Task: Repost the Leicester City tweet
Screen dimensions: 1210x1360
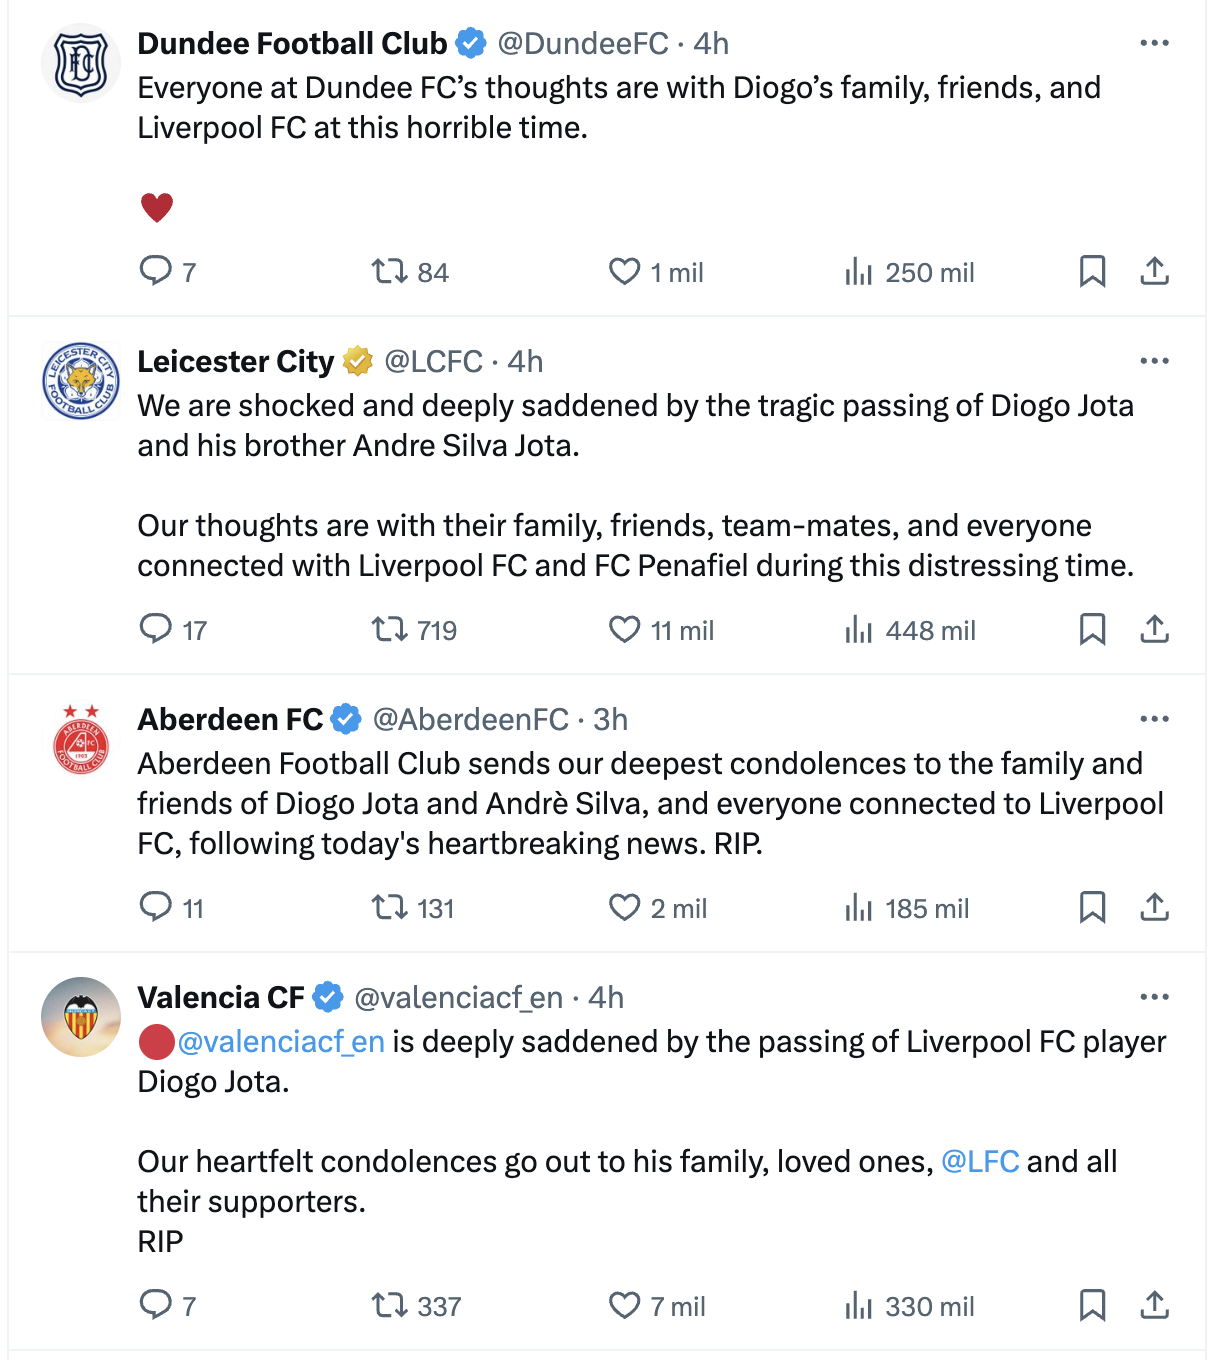Action: click(x=389, y=630)
